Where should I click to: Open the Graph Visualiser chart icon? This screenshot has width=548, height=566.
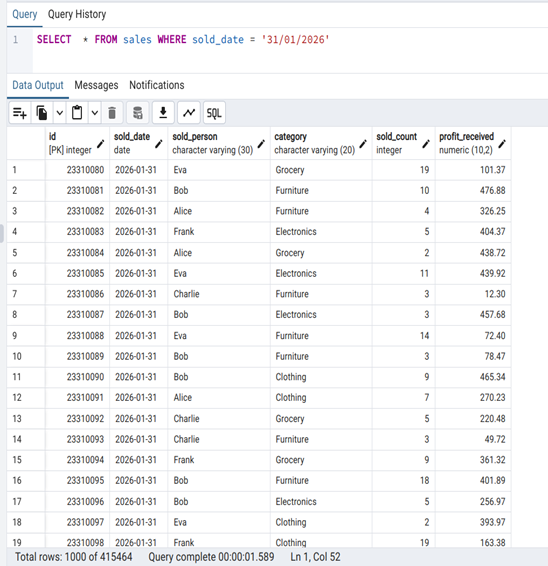pyautogui.click(x=189, y=113)
